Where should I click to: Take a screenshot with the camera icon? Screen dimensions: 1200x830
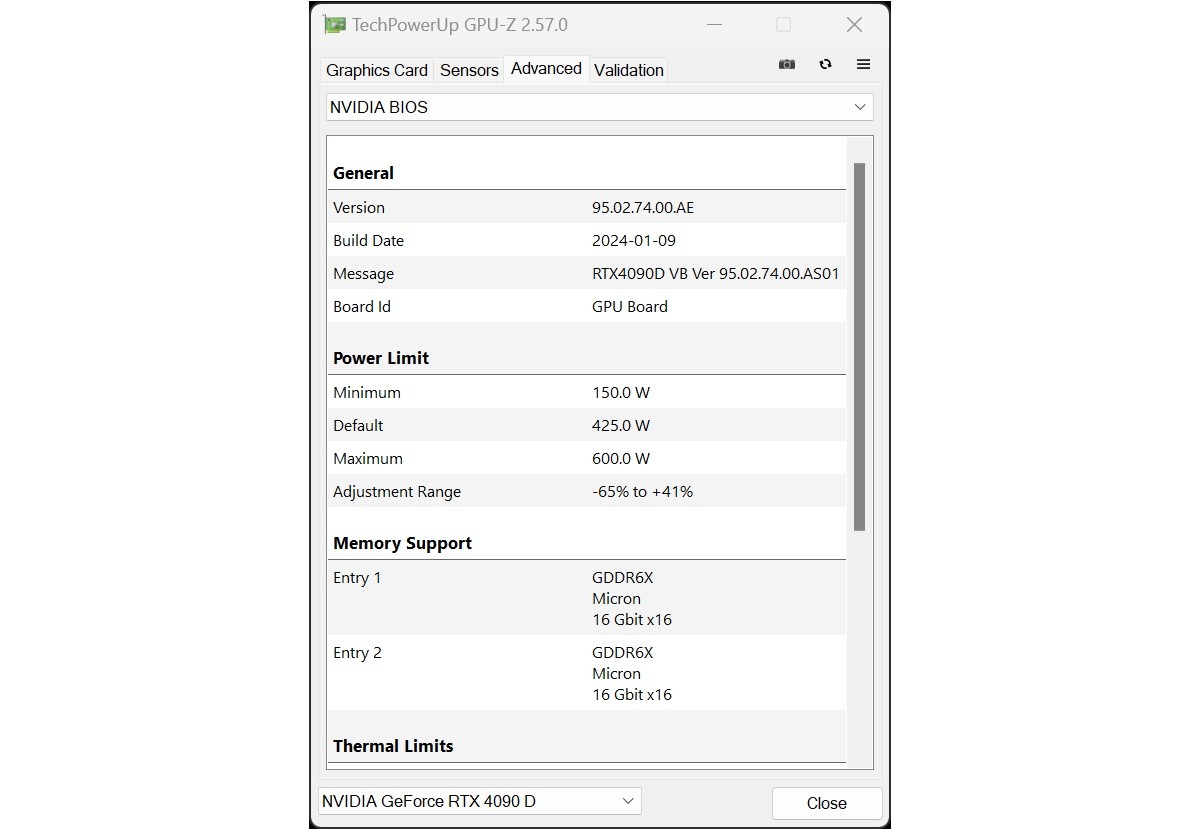(787, 64)
